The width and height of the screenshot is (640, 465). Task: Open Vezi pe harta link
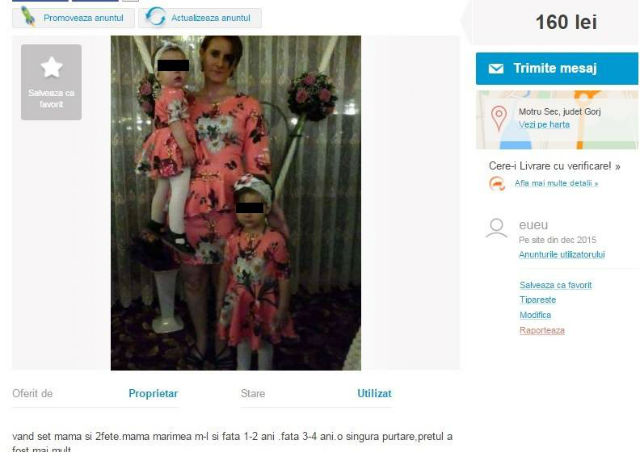click(x=544, y=125)
